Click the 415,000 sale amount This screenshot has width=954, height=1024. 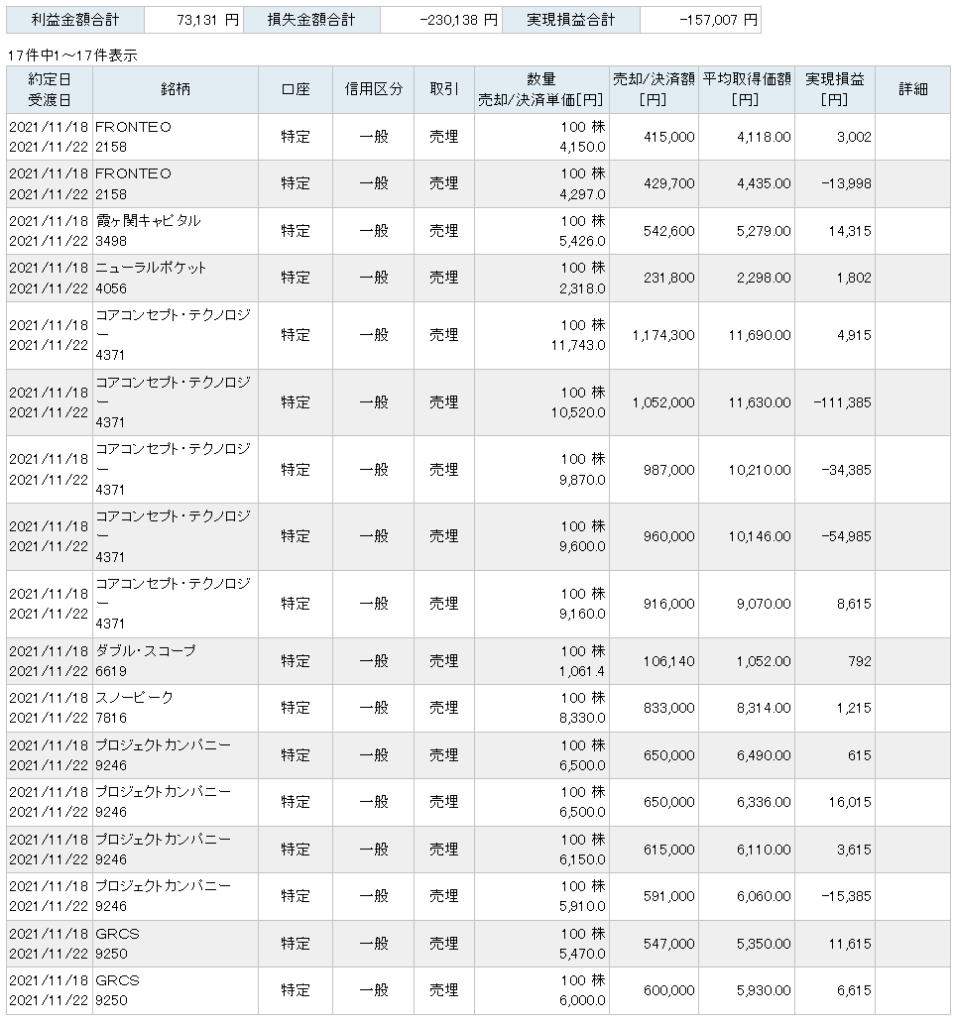669,137
